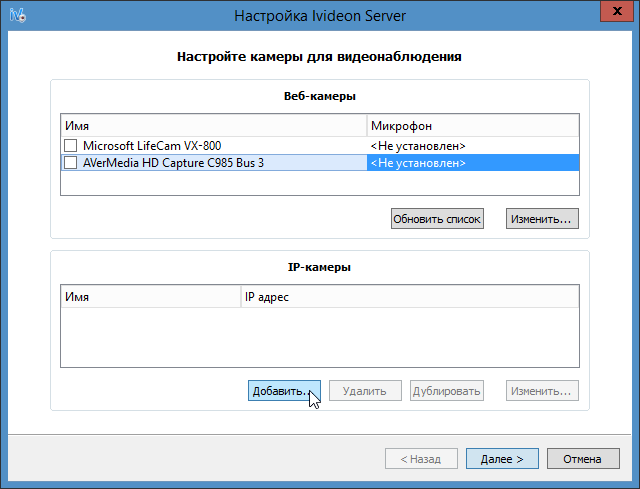Click the IP адрес column header
The width and height of the screenshot is (640, 489).
[408, 297]
